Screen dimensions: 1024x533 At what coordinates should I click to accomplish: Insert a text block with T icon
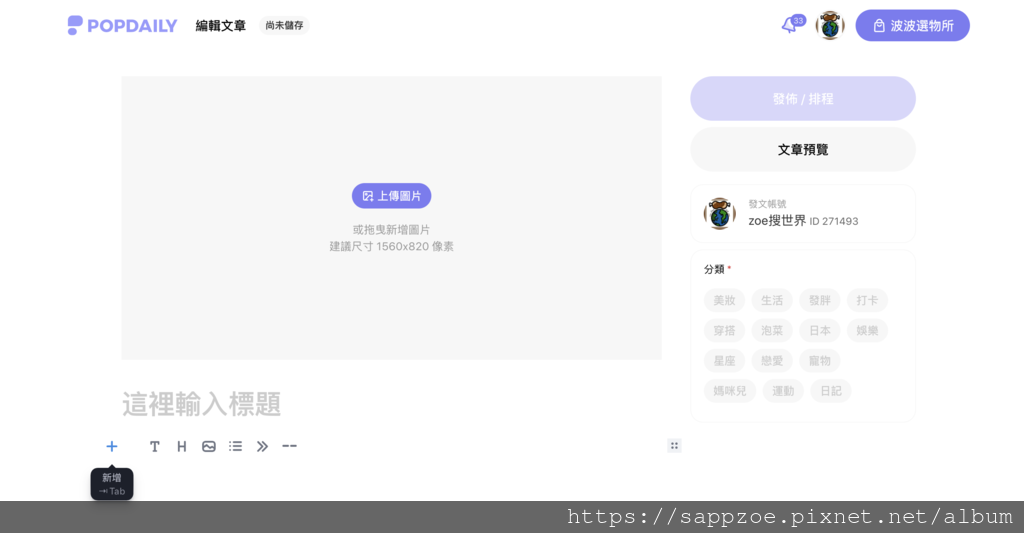154,446
